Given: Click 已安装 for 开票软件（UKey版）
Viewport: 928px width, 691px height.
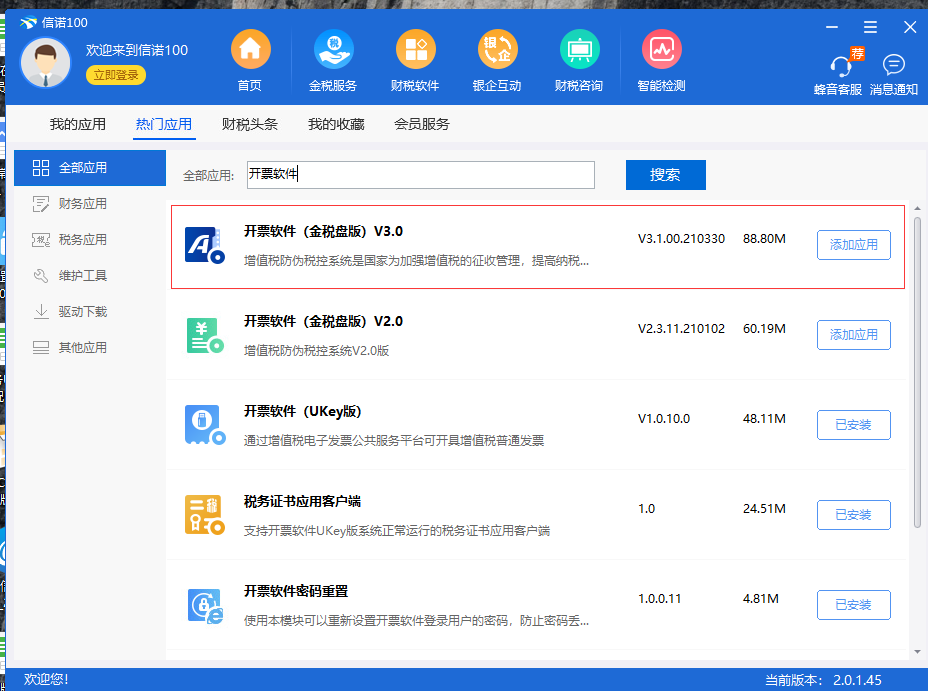Looking at the screenshot, I should [x=853, y=425].
